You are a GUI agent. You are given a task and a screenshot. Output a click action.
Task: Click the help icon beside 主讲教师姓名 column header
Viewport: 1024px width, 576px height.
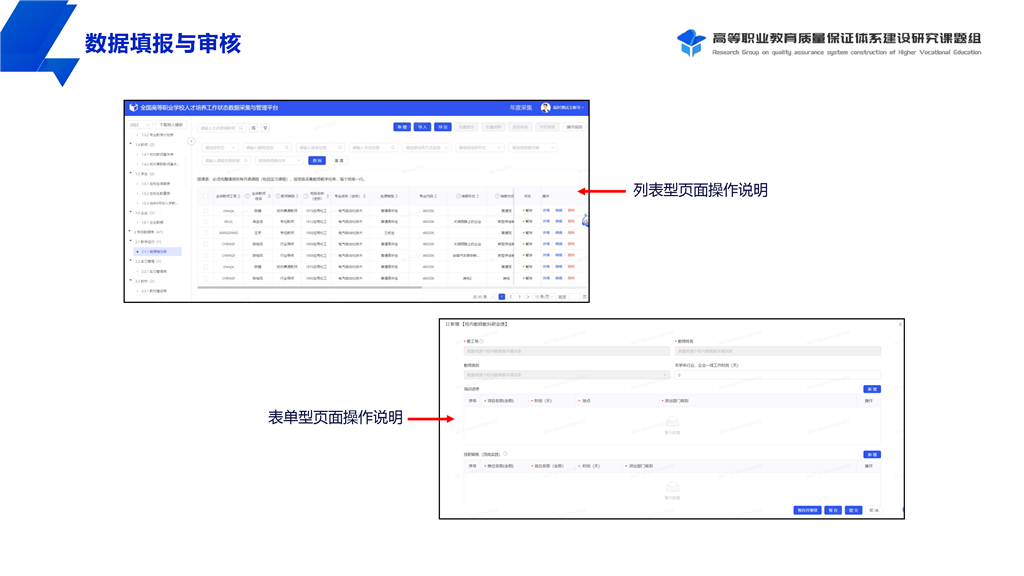[248, 196]
